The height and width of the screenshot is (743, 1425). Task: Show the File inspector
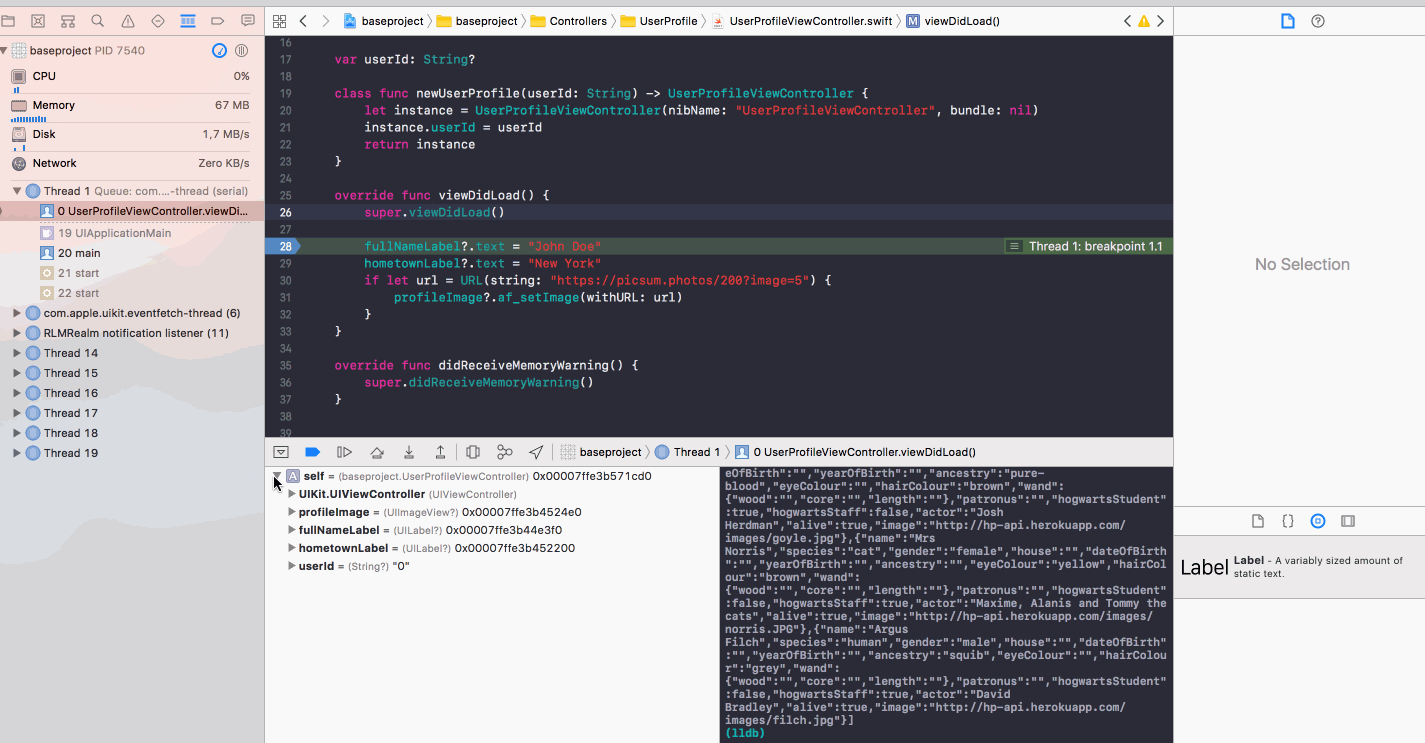click(x=1288, y=21)
